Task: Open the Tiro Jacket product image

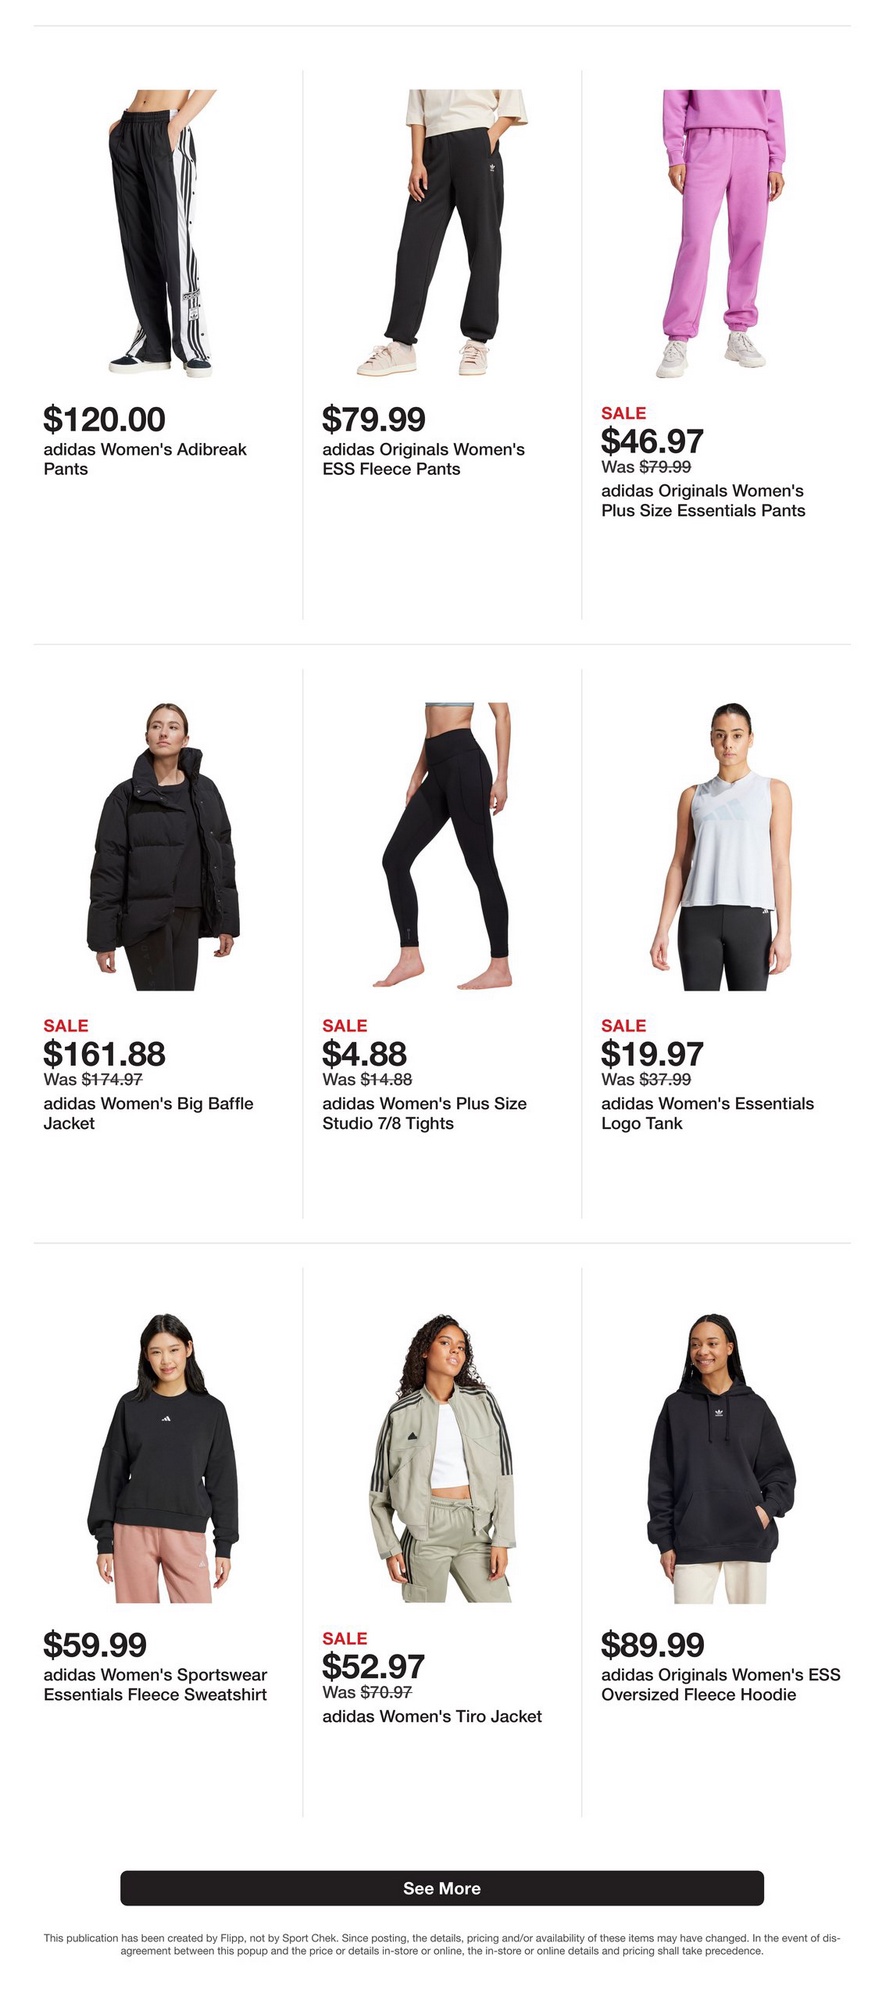Action: 441,1459
